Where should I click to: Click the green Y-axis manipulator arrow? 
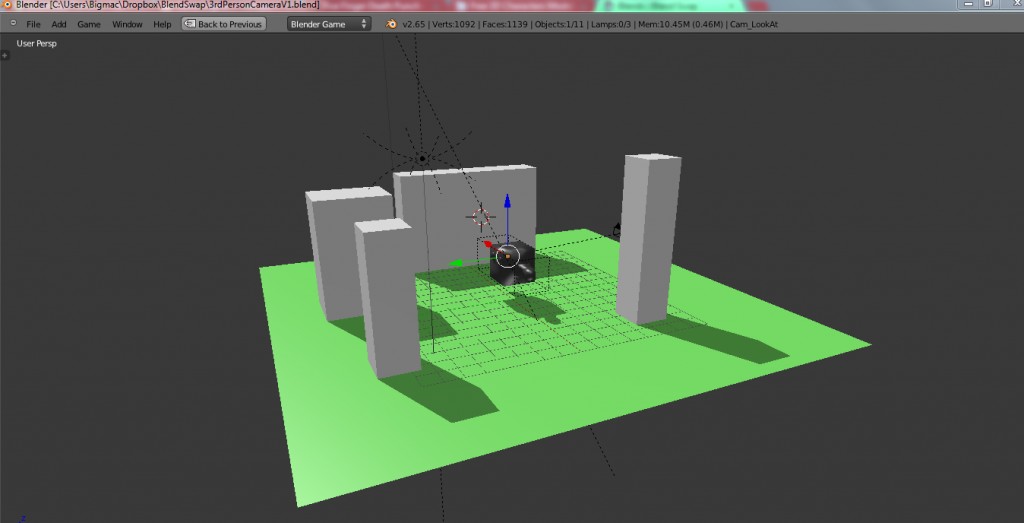click(456, 263)
